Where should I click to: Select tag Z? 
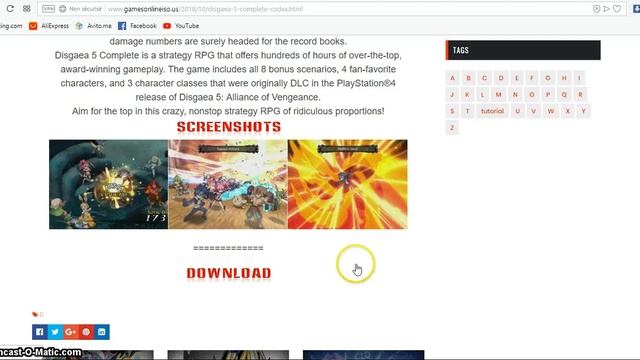[452, 128]
